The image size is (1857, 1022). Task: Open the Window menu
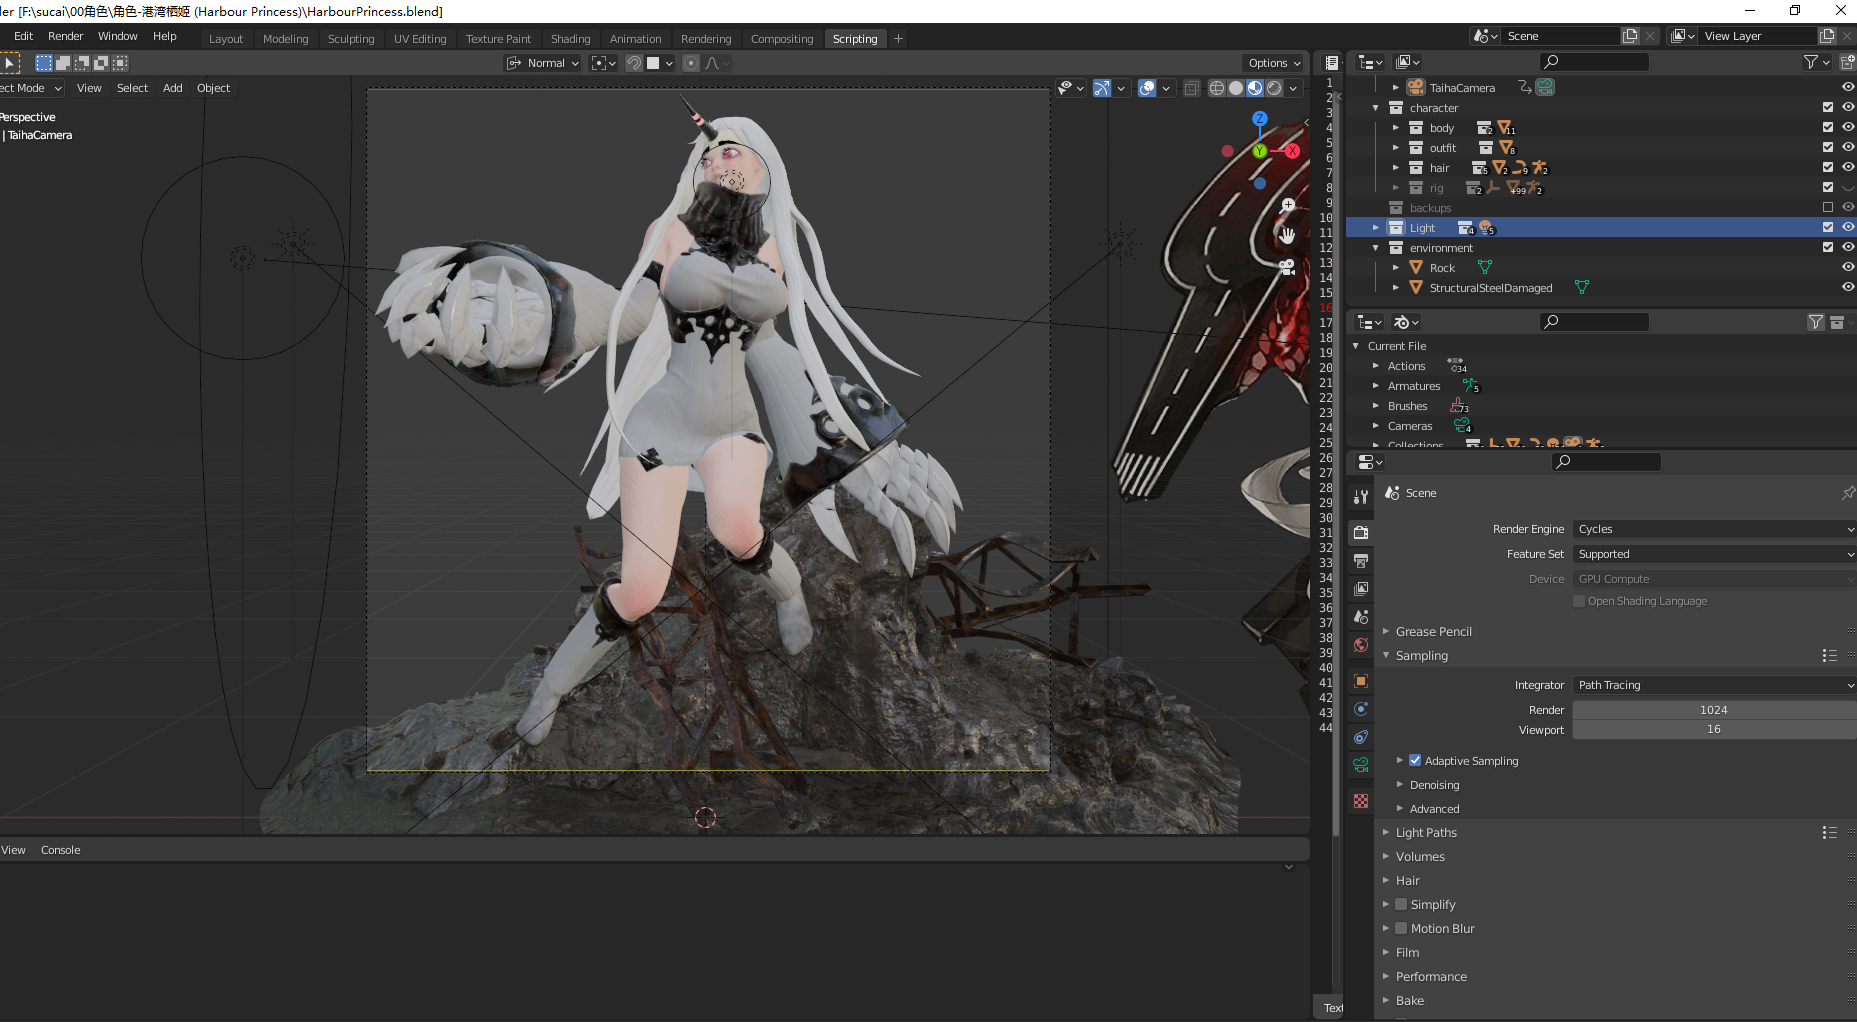coord(117,36)
